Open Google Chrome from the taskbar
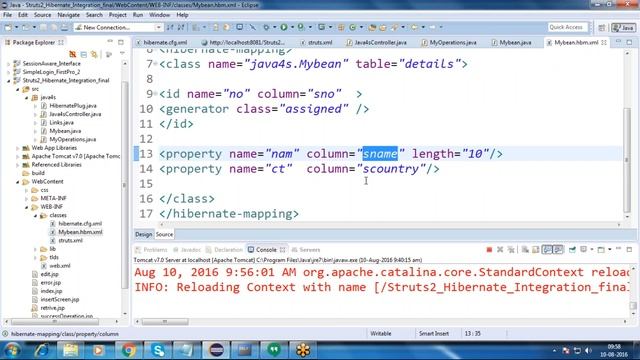The height and width of the screenshot is (360, 640). [x=129, y=350]
